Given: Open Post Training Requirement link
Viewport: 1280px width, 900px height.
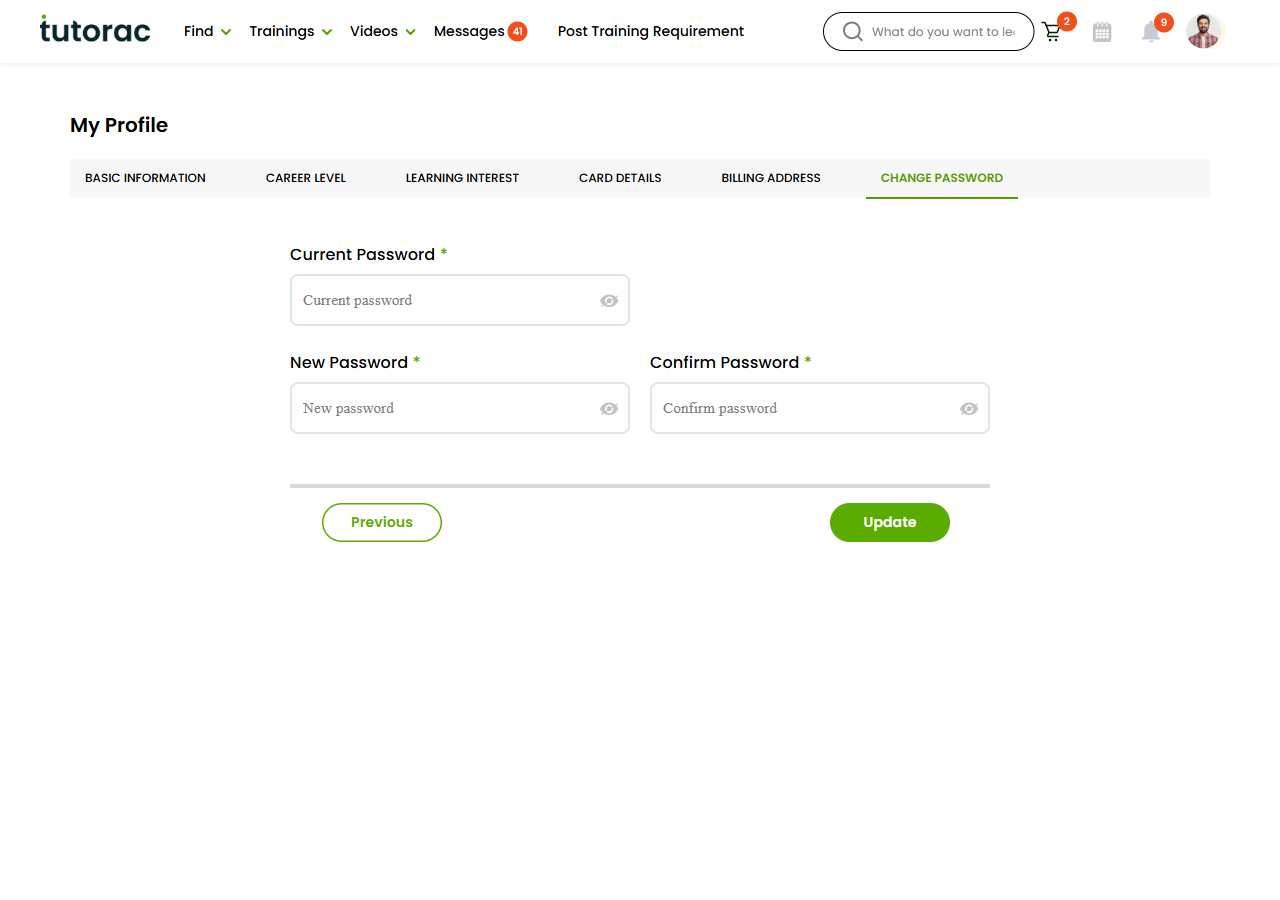Looking at the screenshot, I should (x=651, y=31).
